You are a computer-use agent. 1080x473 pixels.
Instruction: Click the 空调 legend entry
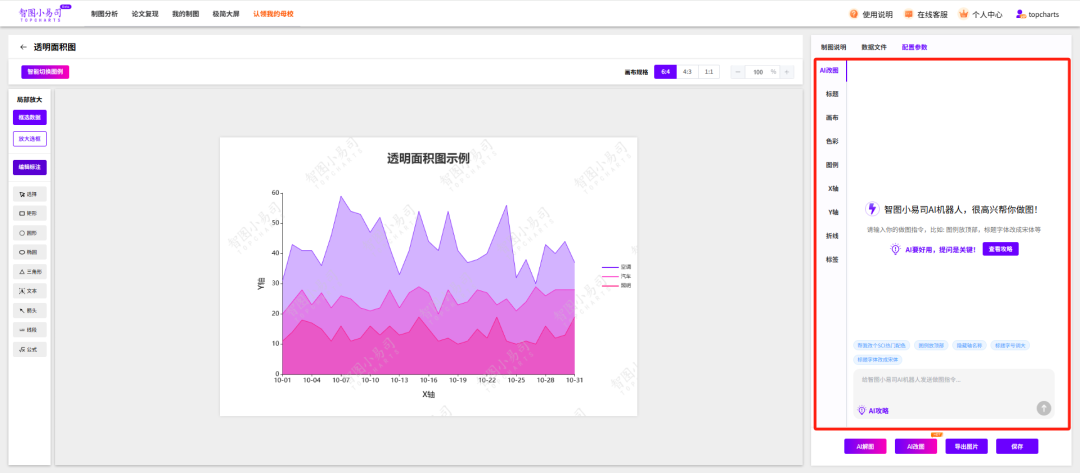click(616, 266)
